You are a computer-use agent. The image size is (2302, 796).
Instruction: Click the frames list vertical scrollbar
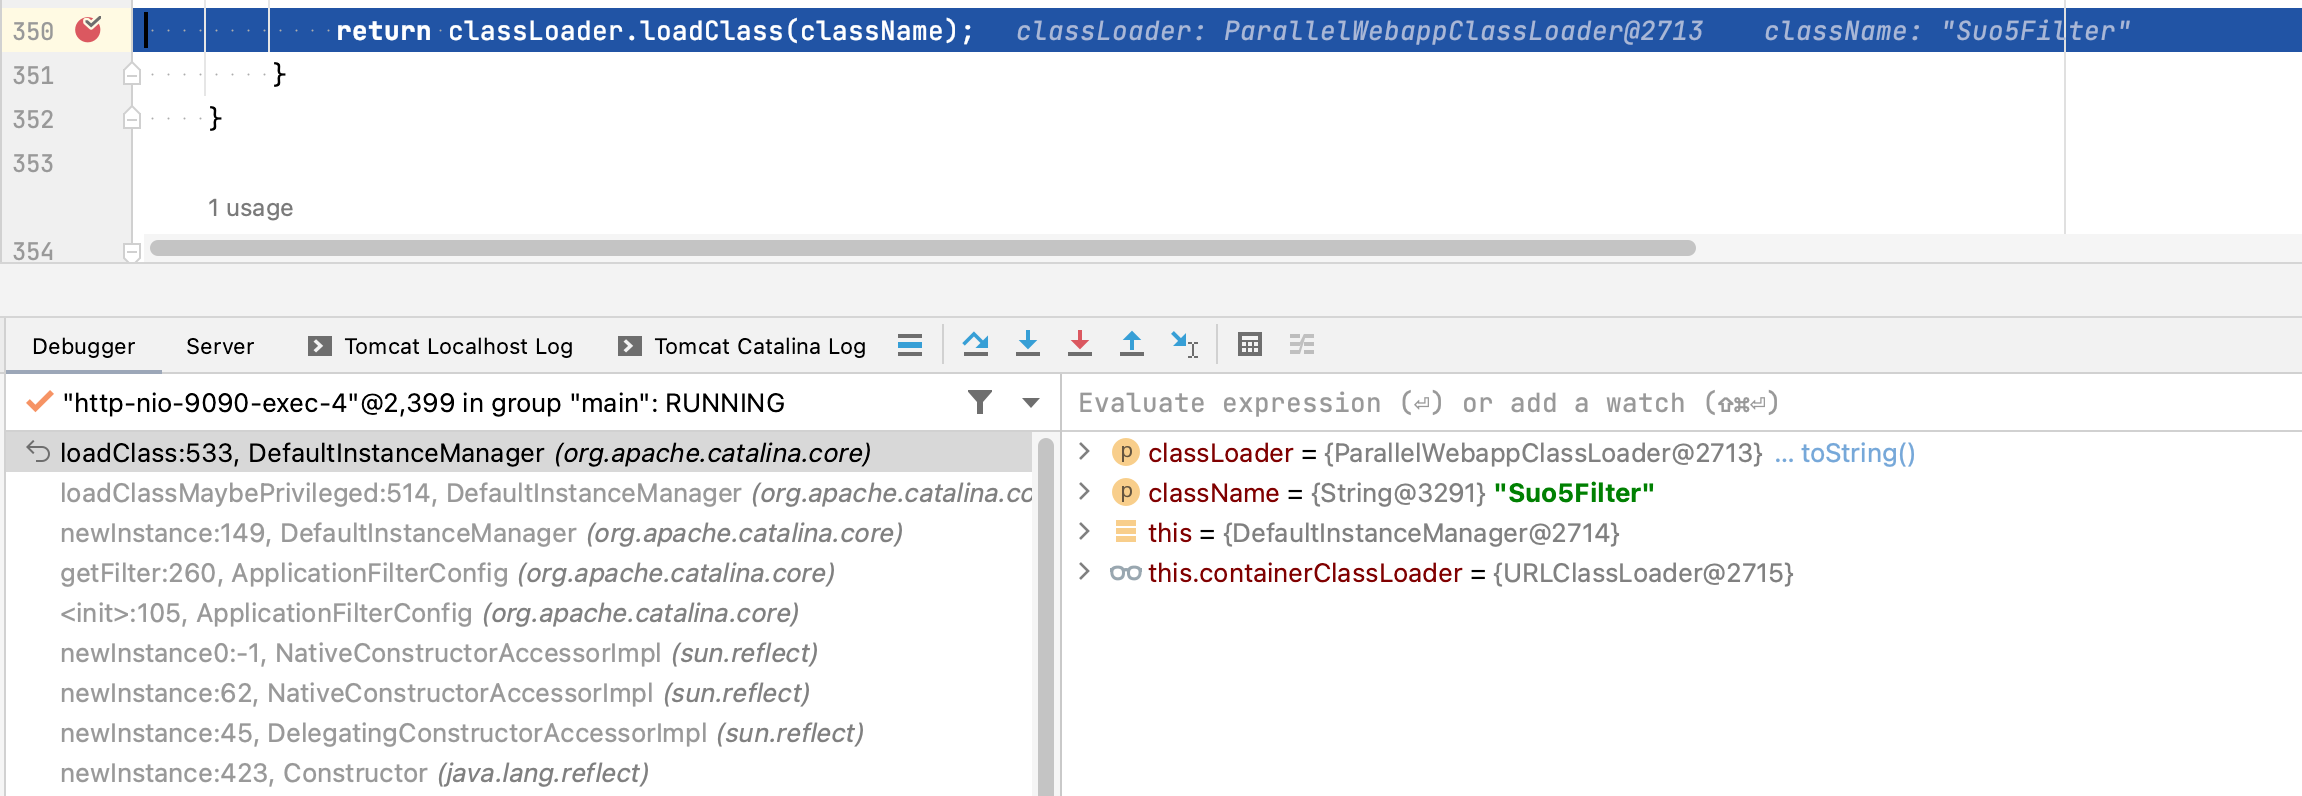tap(1045, 616)
